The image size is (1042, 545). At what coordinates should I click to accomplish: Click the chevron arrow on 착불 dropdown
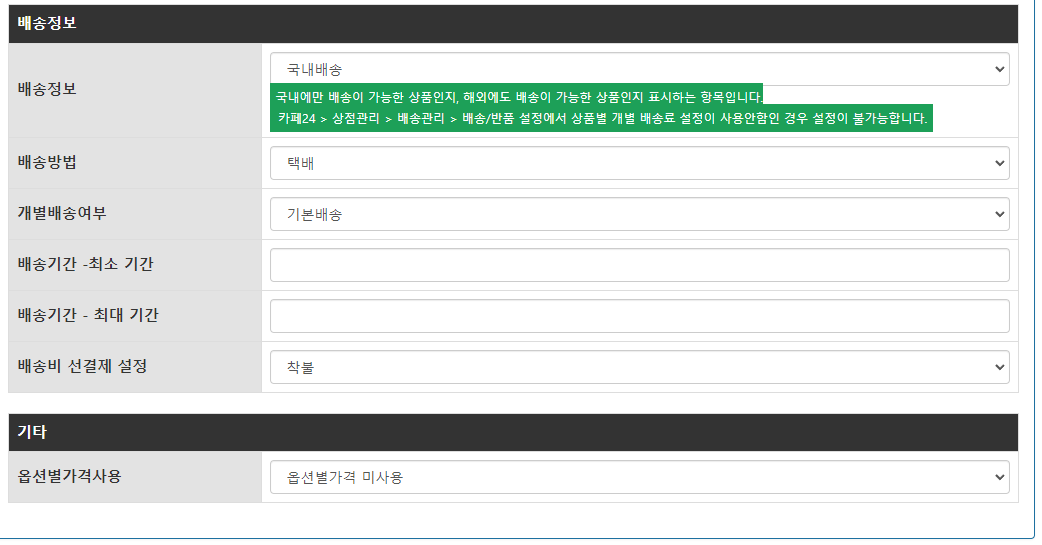click(997, 367)
